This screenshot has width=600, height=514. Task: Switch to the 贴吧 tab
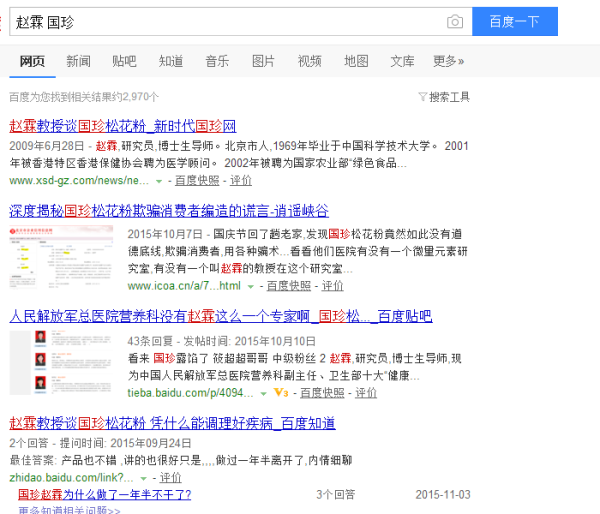(124, 61)
